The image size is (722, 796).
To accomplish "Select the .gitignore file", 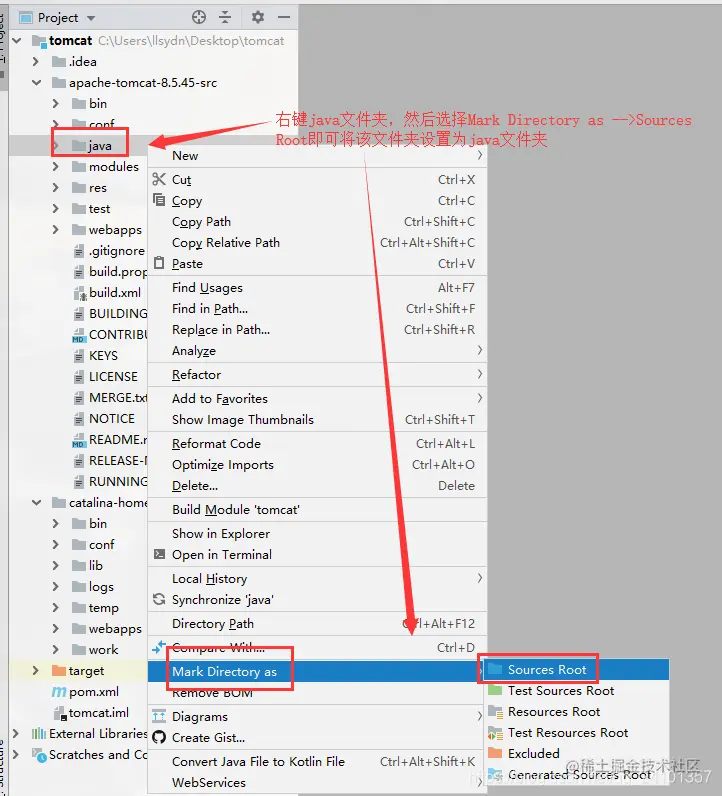I will click(117, 251).
